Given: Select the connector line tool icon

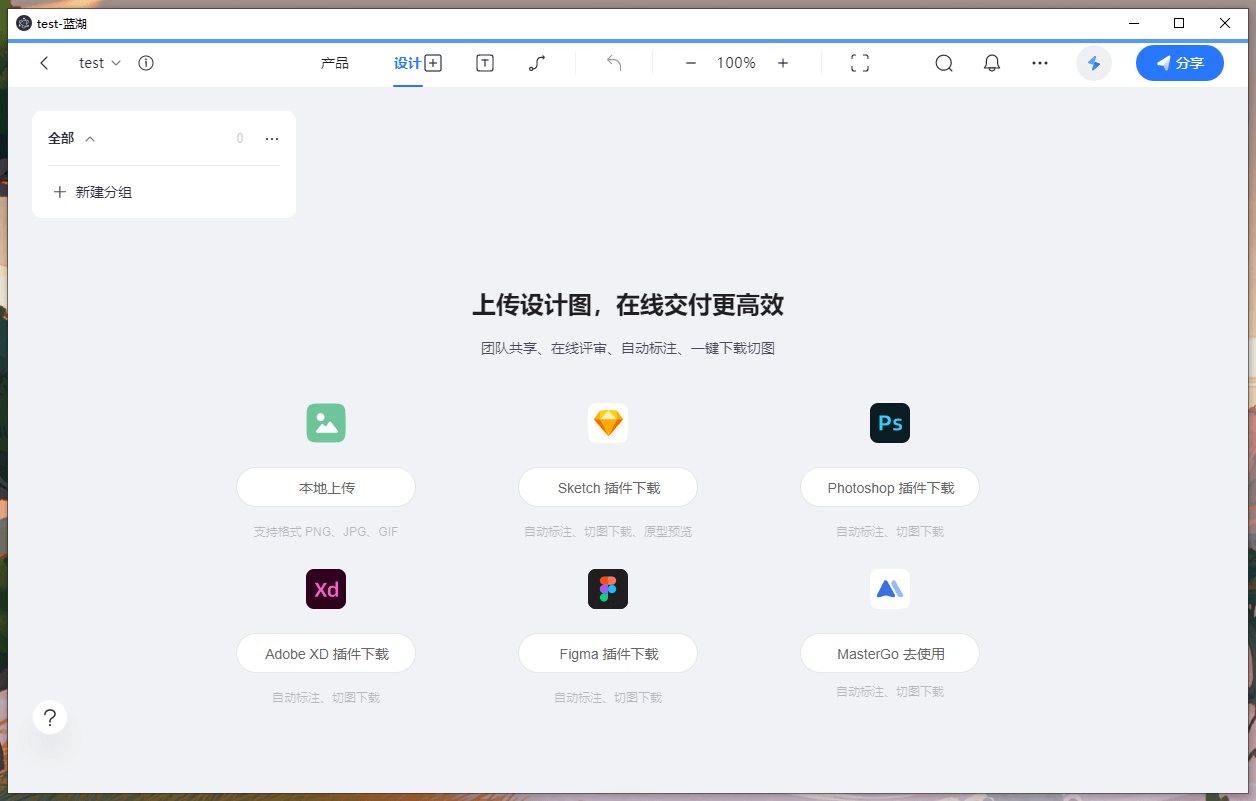Looking at the screenshot, I should pyautogui.click(x=537, y=63).
